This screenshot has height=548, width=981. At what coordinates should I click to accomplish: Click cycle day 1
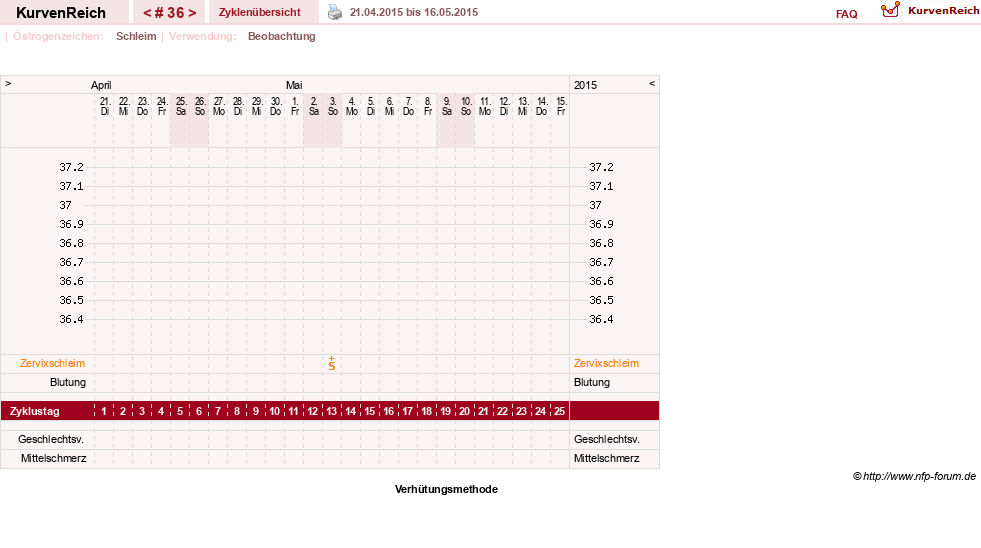click(x=104, y=411)
